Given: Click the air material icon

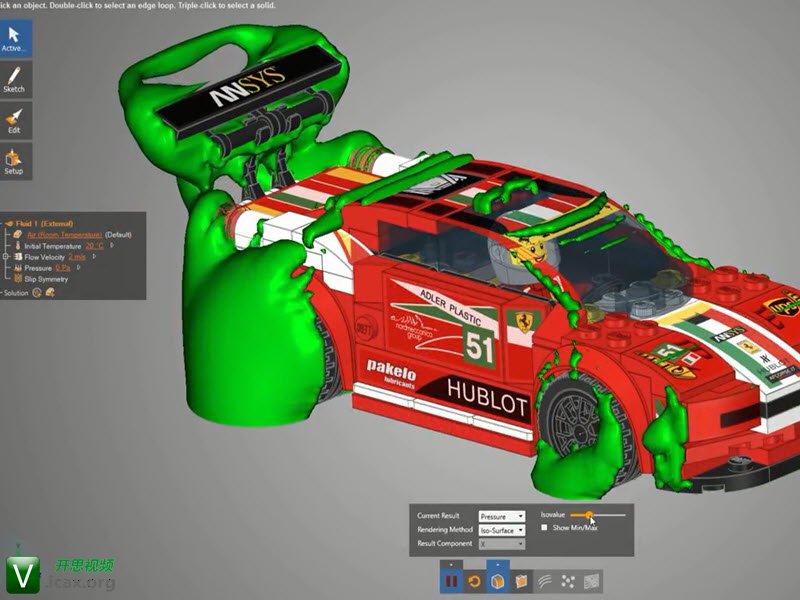Looking at the screenshot, I should click(x=18, y=235).
